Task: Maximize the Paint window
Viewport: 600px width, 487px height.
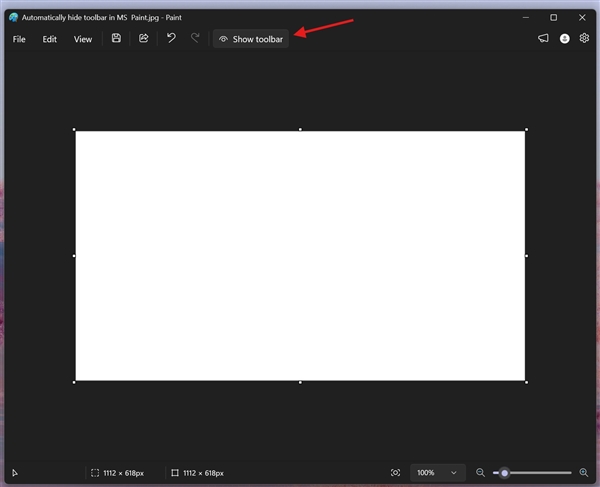Action: pyautogui.click(x=553, y=17)
